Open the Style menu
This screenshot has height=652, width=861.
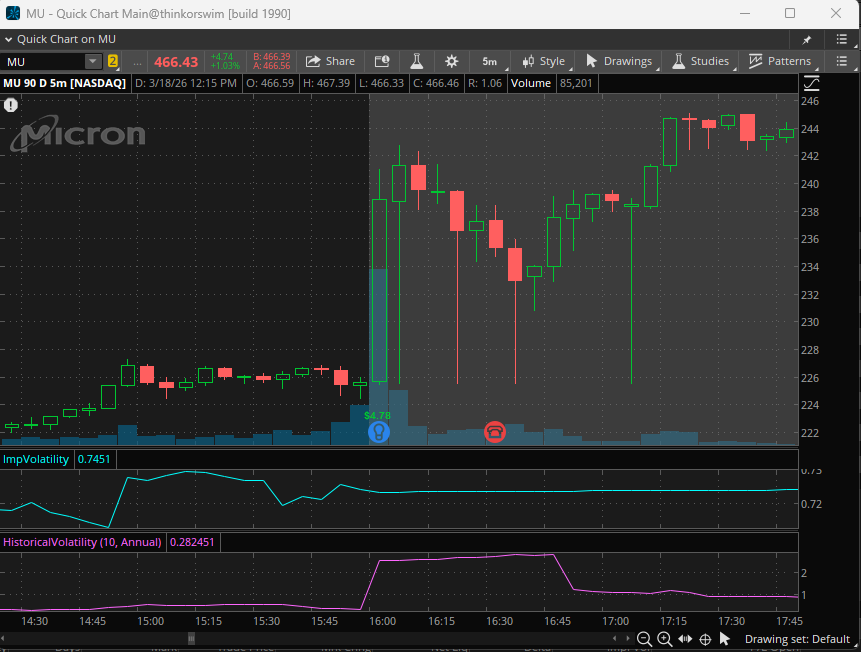(x=544, y=62)
